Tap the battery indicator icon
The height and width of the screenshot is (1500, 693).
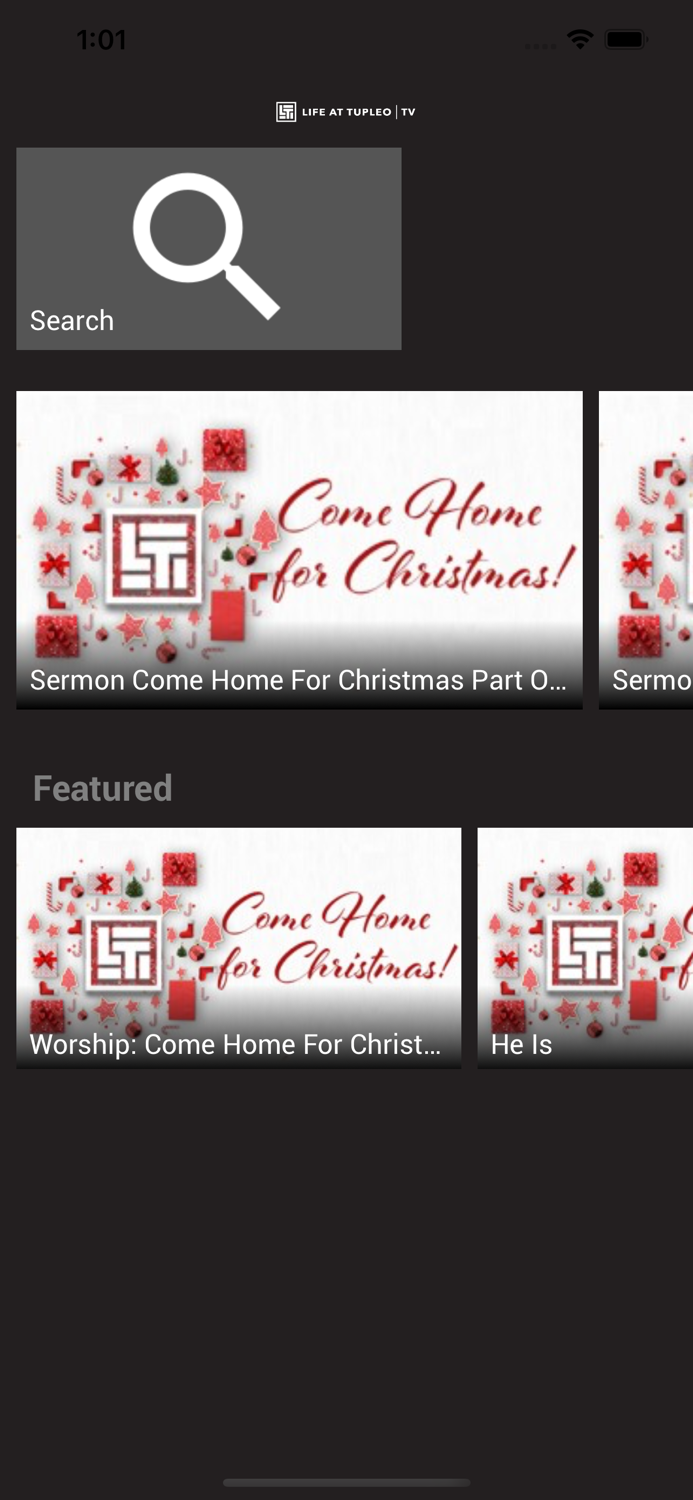[627, 40]
